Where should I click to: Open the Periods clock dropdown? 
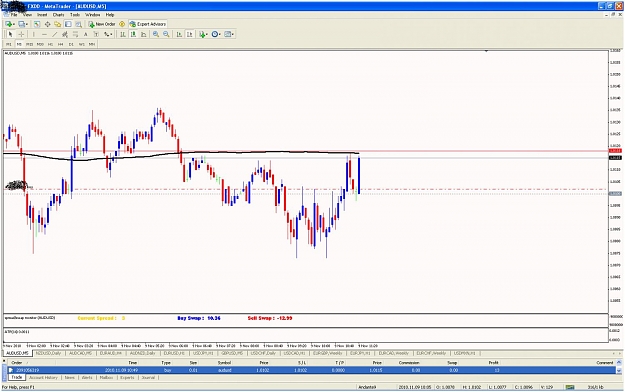216,34
